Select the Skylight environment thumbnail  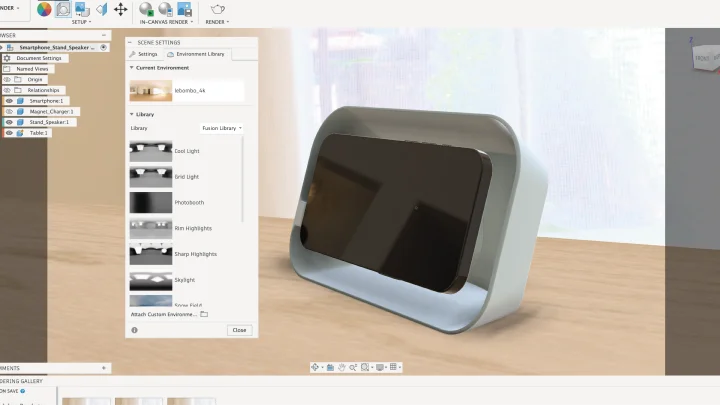pyautogui.click(x=151, y=280)
